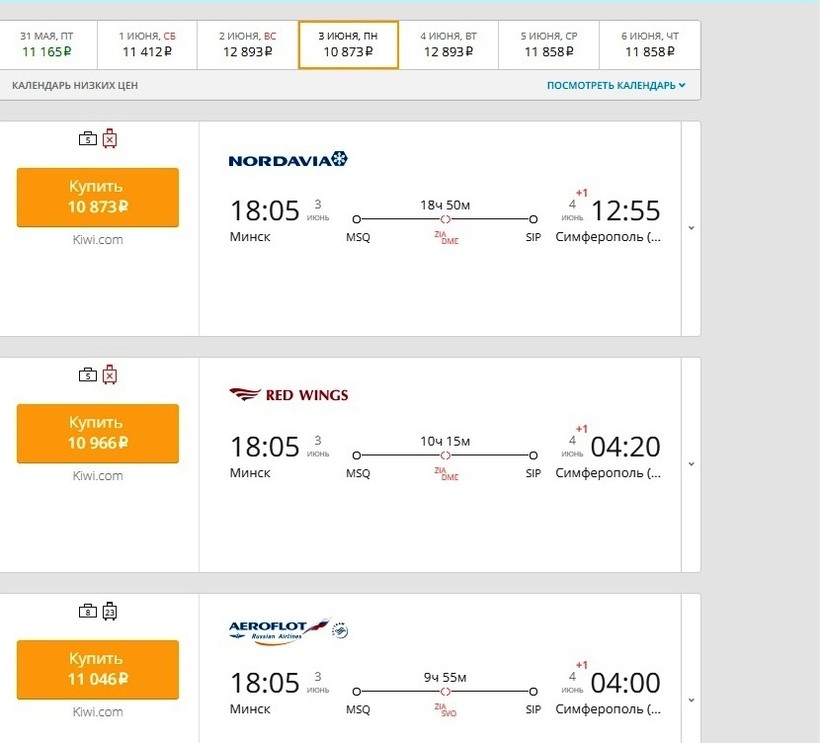Click the SkyTeam alliance icon next to Aeroflot
This screenshot has height=743, width=820.
[x=340, y=630]
